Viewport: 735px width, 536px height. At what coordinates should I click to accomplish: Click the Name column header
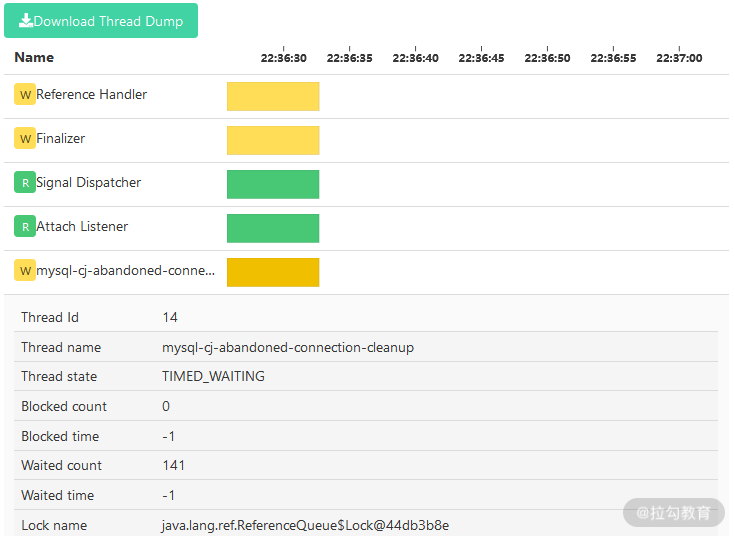tap(34, 57)
